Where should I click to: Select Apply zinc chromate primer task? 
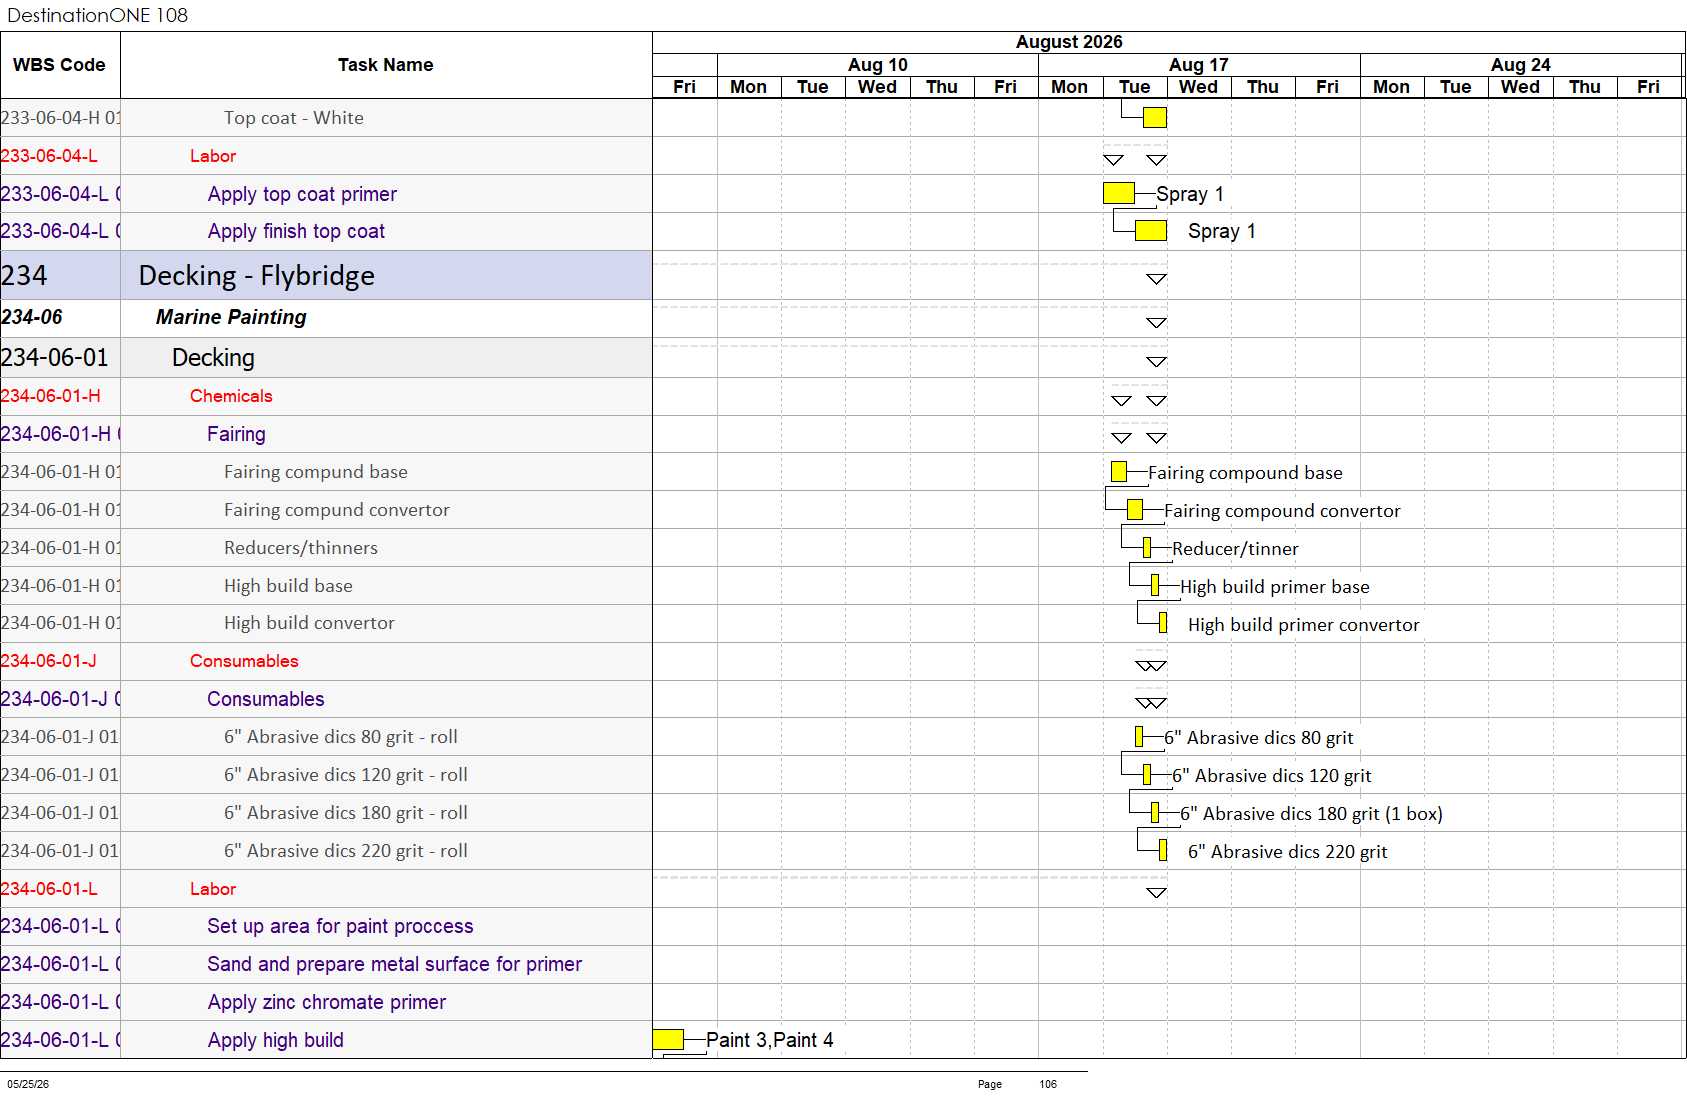point(327,1002)
